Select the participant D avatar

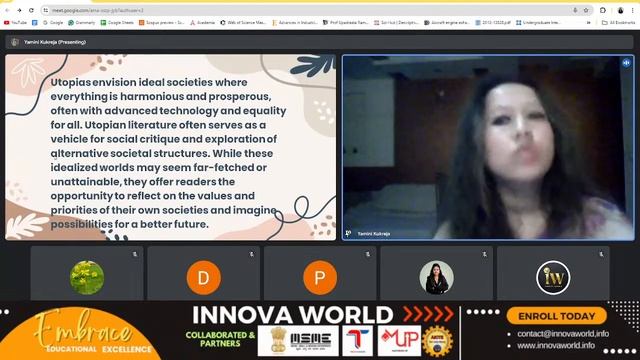pyautogui.click(x=204, y=278)
